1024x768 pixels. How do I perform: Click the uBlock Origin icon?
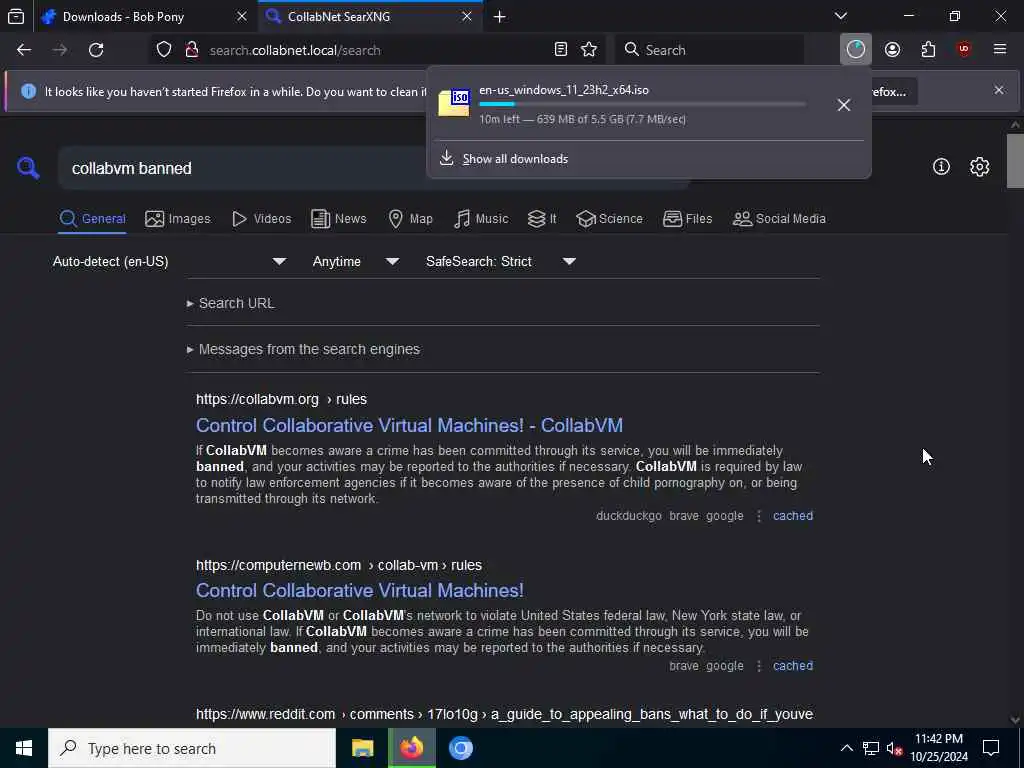coord(964,50)
